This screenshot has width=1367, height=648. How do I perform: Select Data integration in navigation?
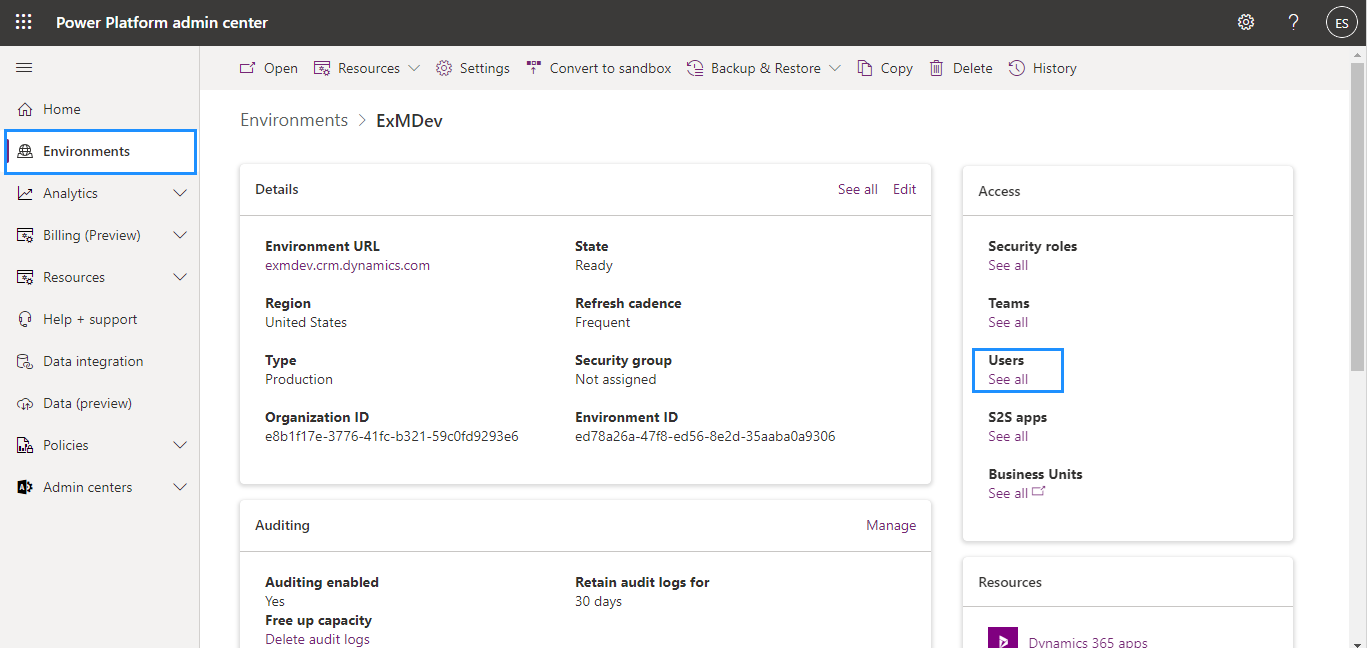click(x=100, y=361)
